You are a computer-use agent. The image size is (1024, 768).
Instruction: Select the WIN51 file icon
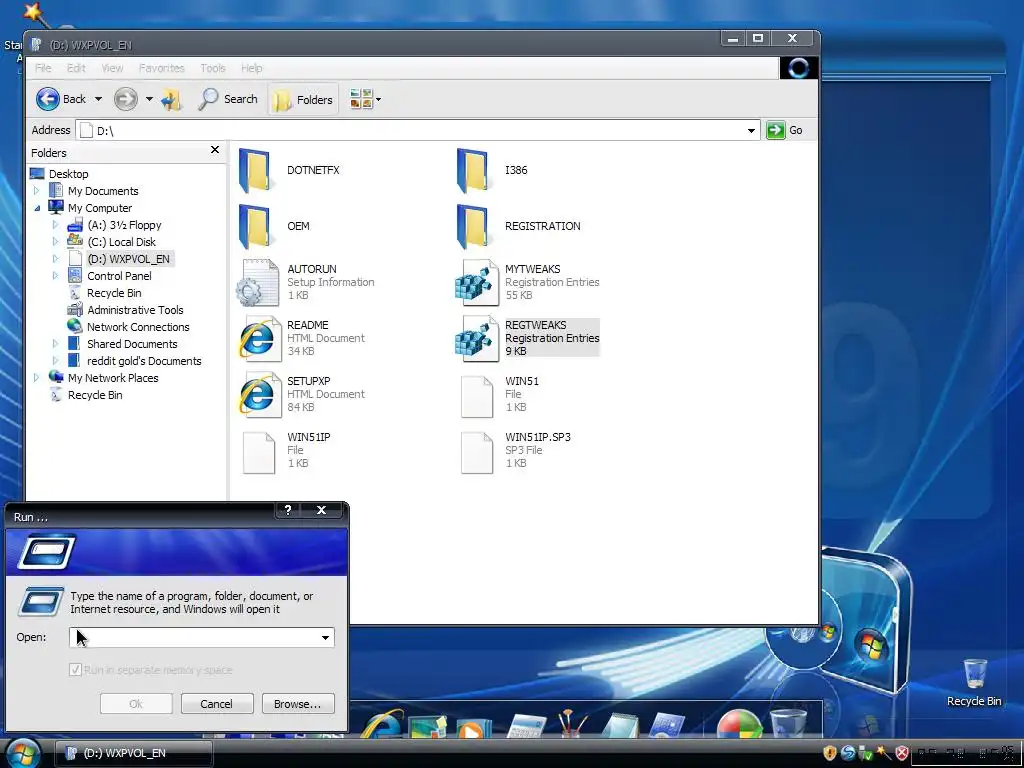coord(477,396)
